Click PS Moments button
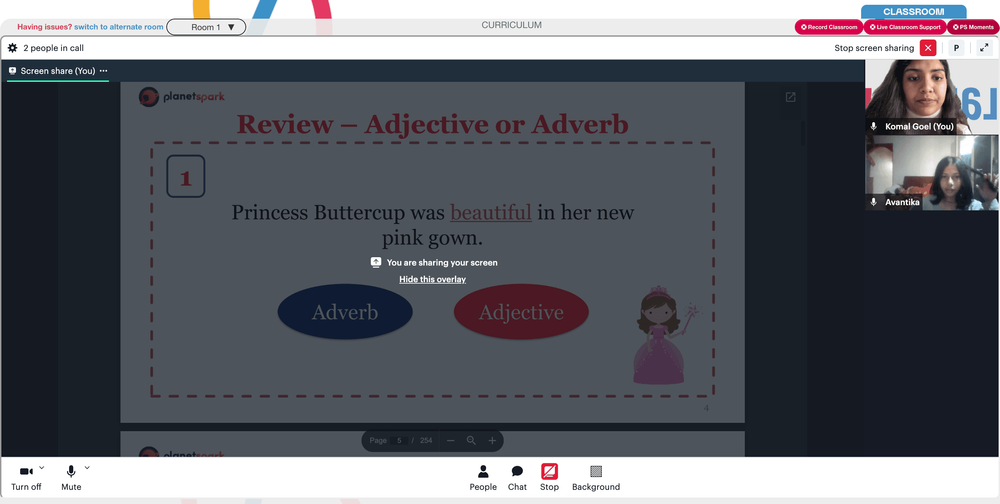Image resolution: width=1000 pixels, height=504 pixels. pyautogui.click(x=973, y=27)
